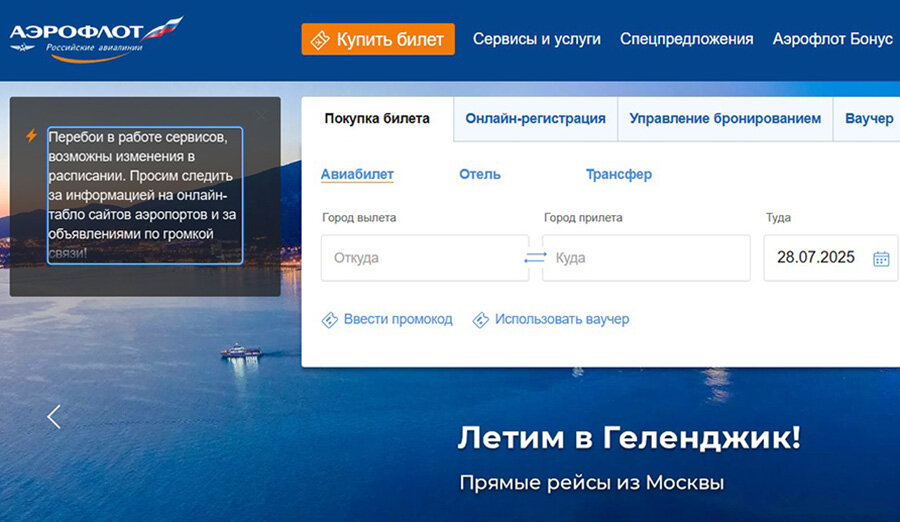Switch to Онлайн-регистрация tab
900x522 pixels.
pyautogui.click(x=535, y=118)
